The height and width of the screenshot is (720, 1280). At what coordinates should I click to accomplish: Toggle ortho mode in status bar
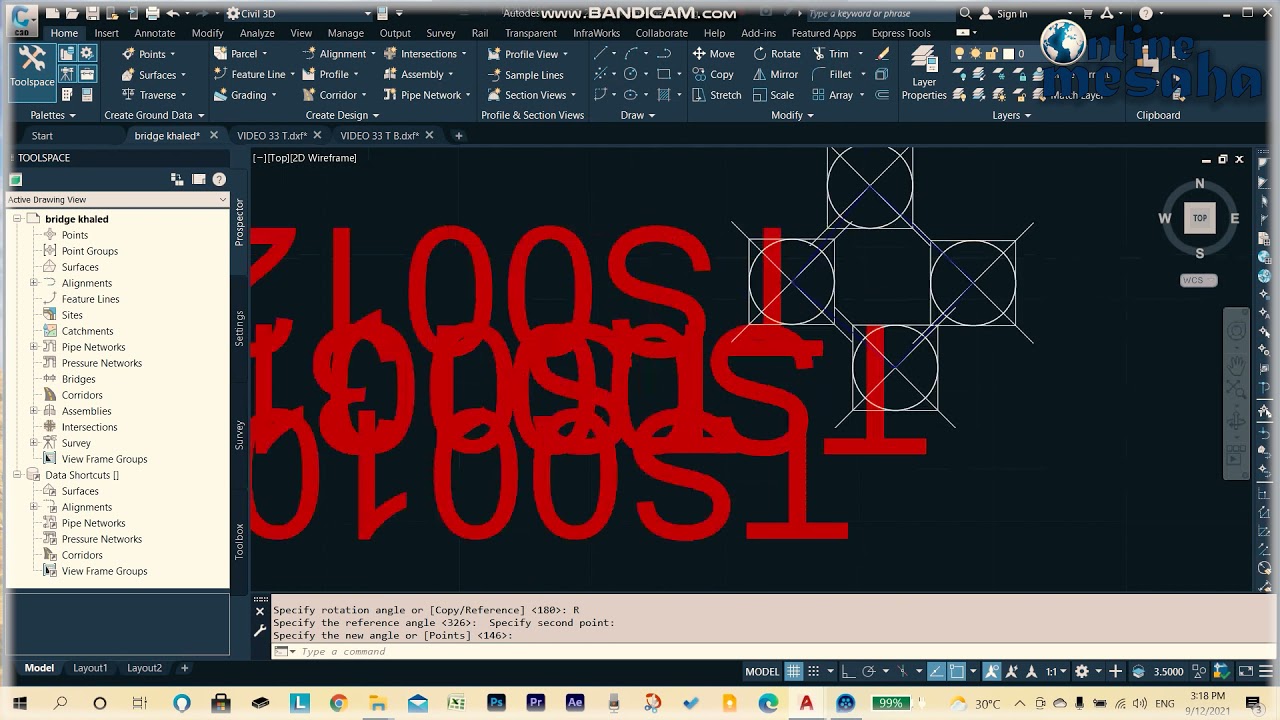click(848, 672)
